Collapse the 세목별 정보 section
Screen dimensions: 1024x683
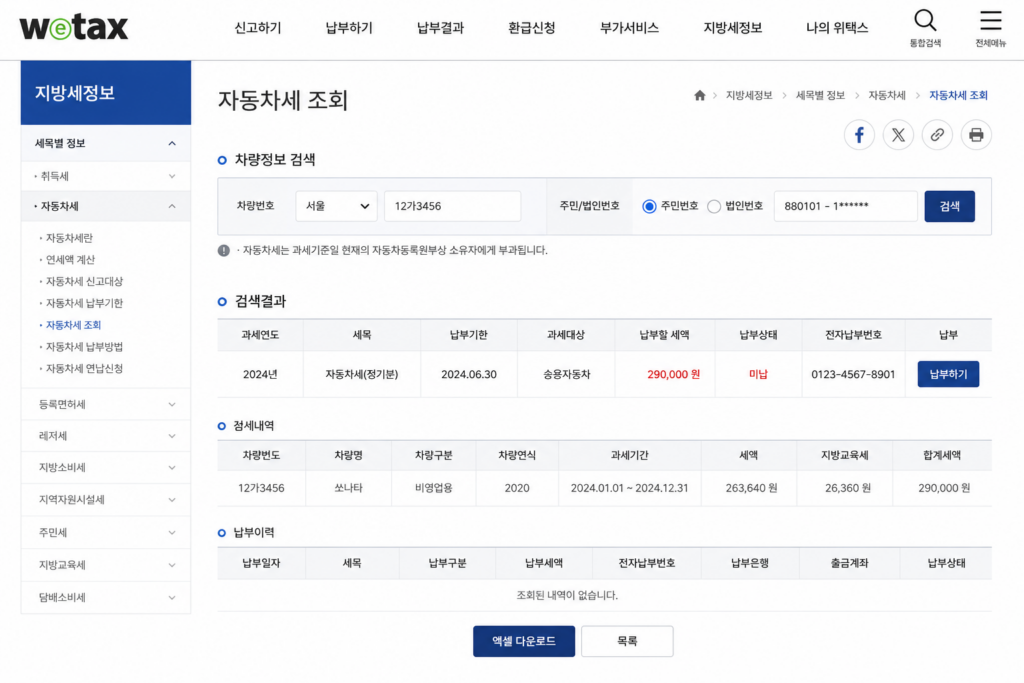(106, 144)
